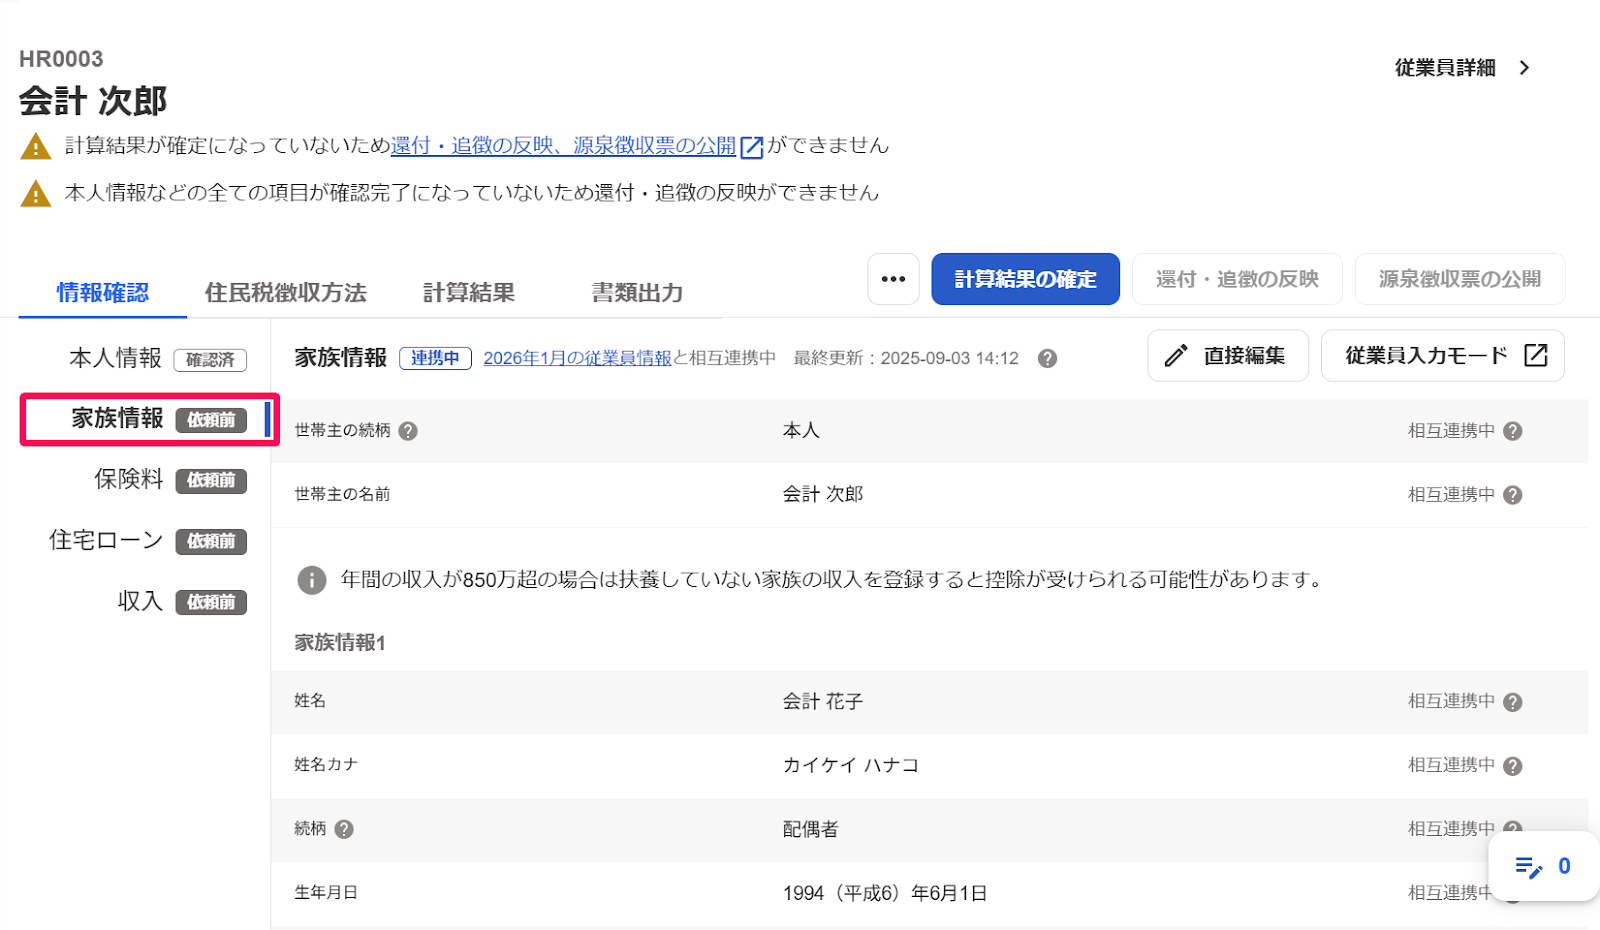Click the 配偶者 relationship value
This screenshot has height=930, width=1600.
(x=811, y=830)
